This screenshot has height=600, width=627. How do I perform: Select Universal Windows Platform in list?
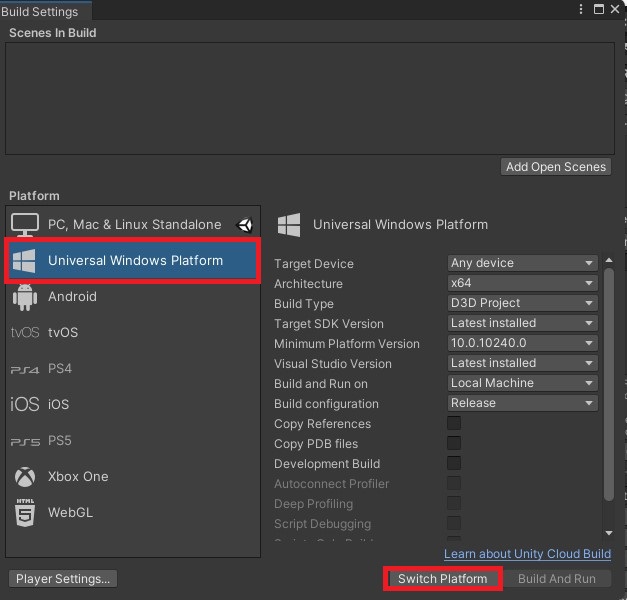coord(133,261)
